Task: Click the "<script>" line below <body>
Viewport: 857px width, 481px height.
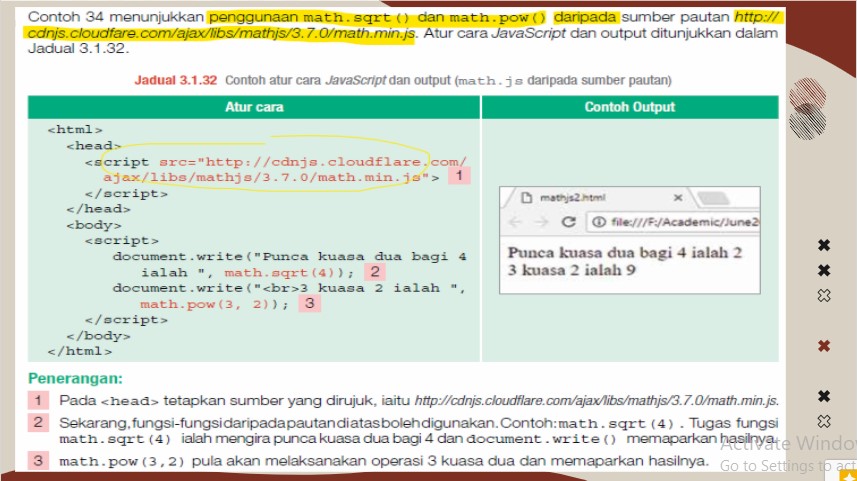Action: click(122, 240)
